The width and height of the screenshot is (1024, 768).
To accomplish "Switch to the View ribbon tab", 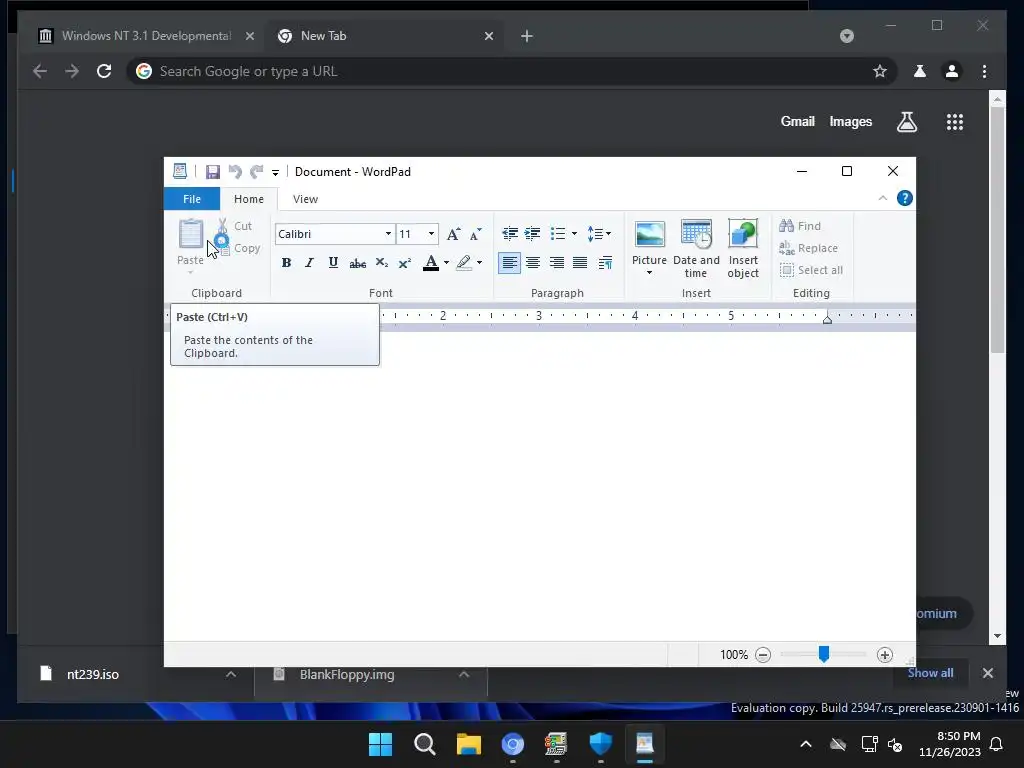I will click(305, 199).
